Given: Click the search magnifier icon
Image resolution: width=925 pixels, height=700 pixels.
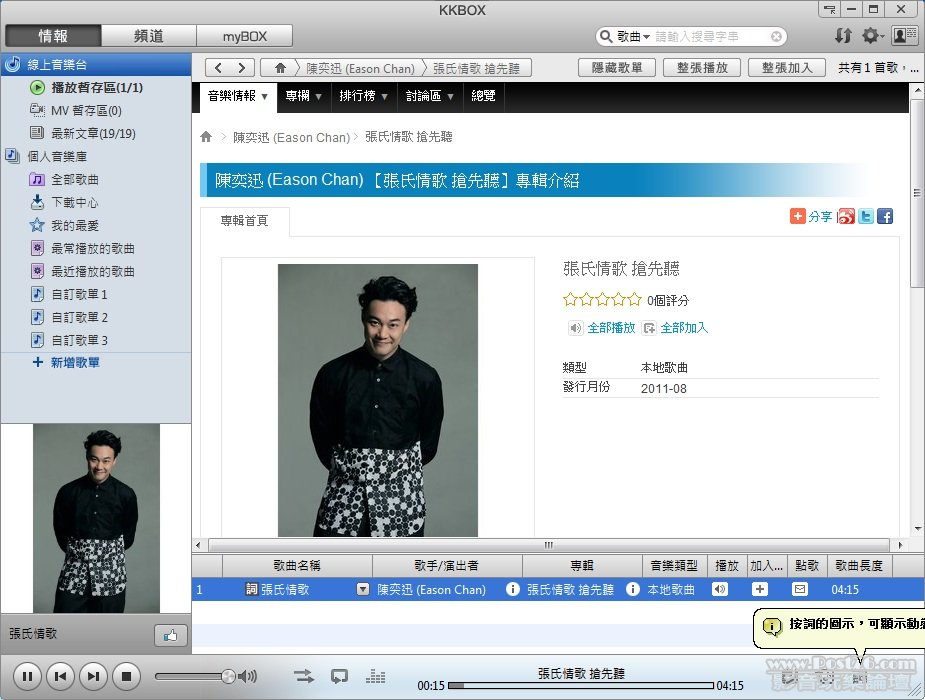Looking at the screenshot, I should pyautogui.click(x=606, y=37).
